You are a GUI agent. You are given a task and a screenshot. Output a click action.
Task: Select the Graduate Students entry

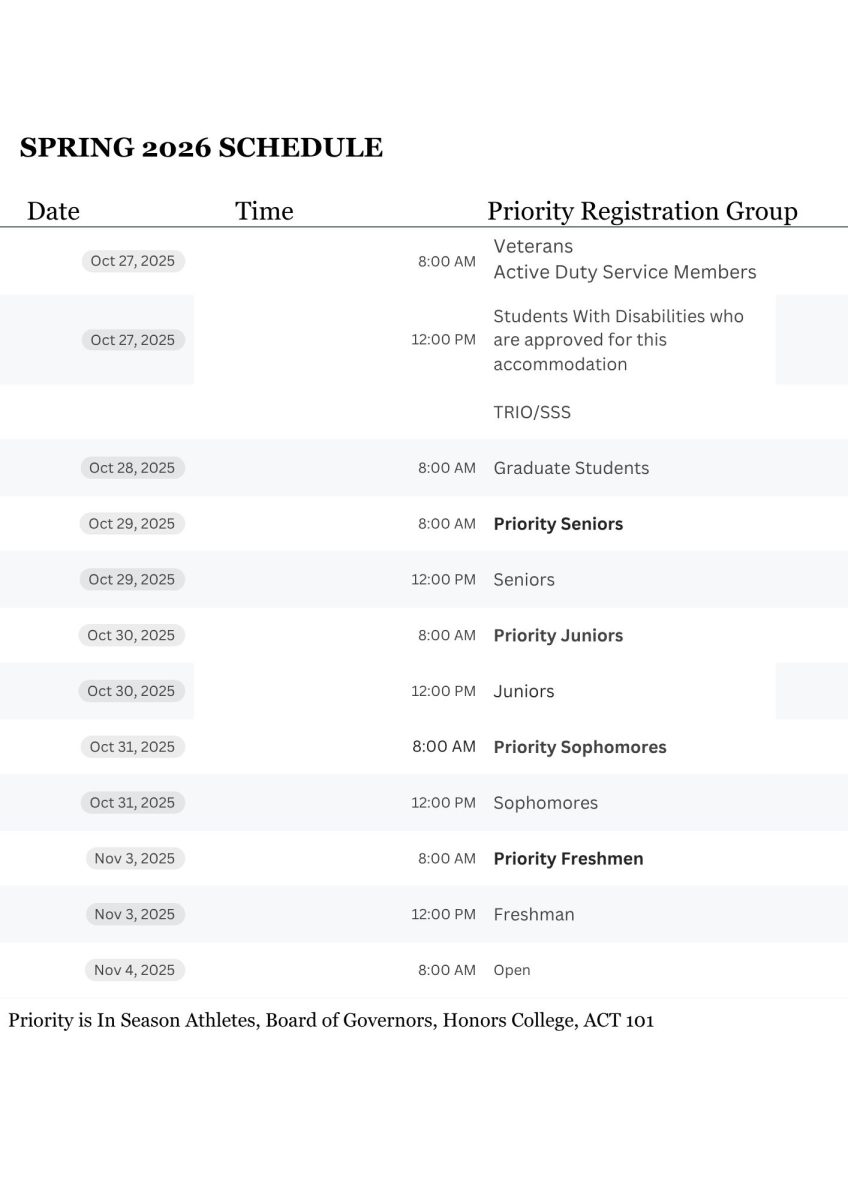571,468
